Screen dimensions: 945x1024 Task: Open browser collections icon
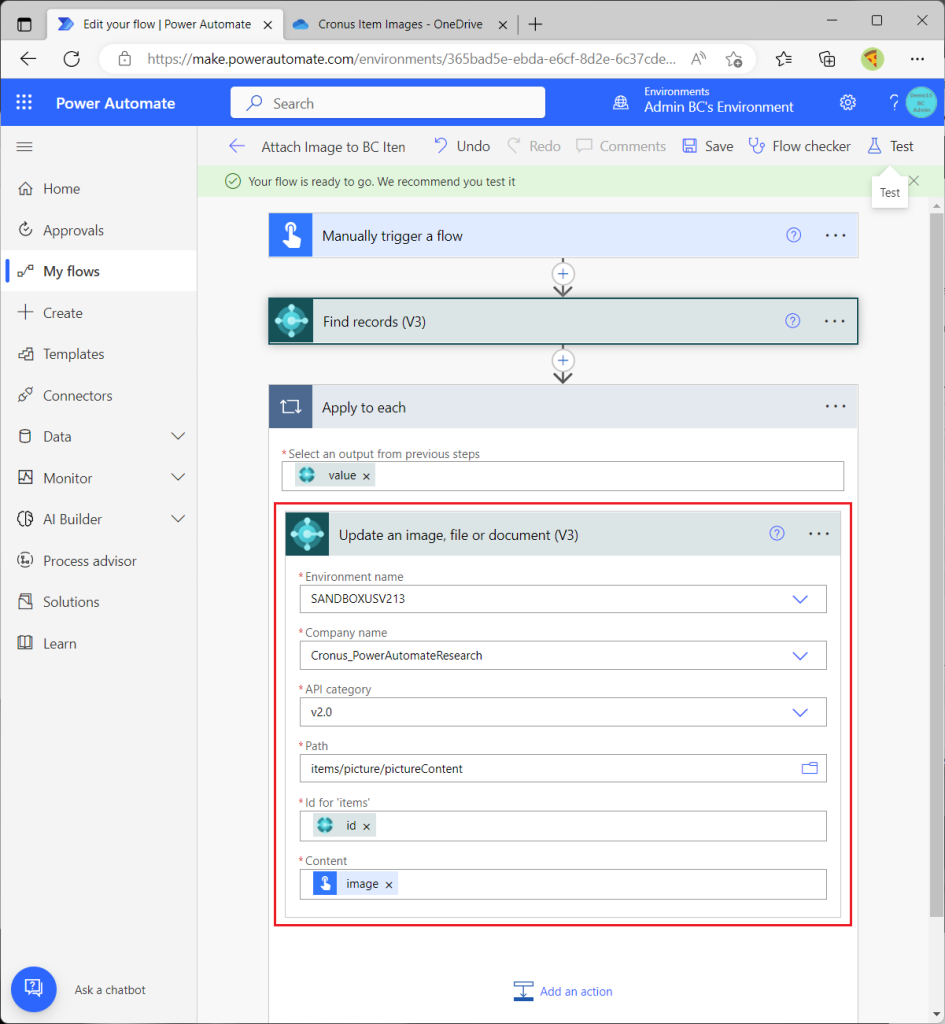(x=827, y=59)
